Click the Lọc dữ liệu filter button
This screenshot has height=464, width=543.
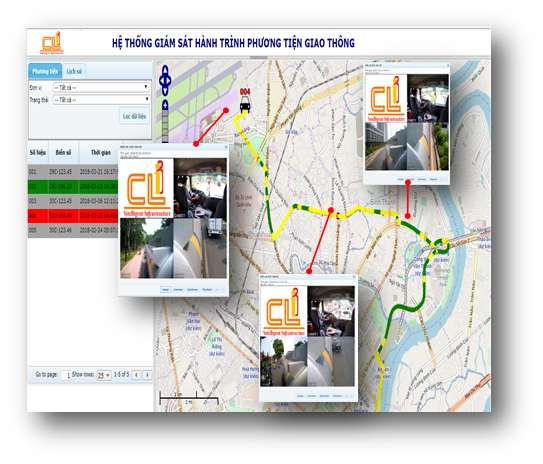134,116
